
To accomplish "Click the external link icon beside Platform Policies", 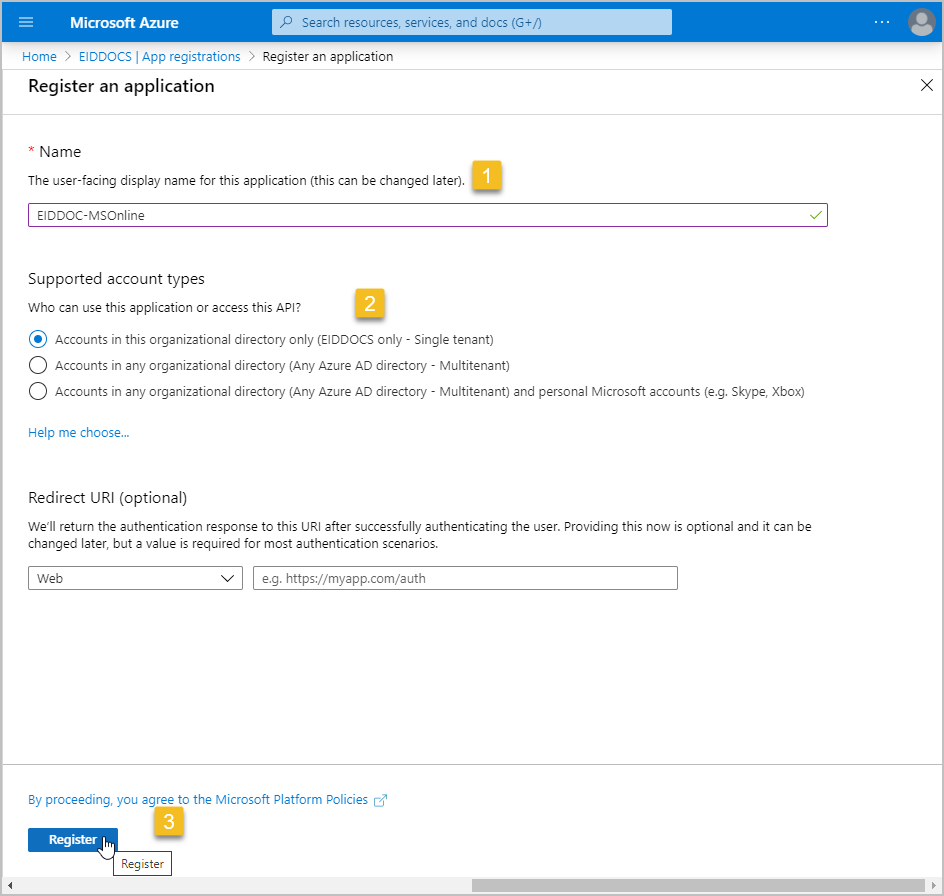I will (x=379, y=800).
